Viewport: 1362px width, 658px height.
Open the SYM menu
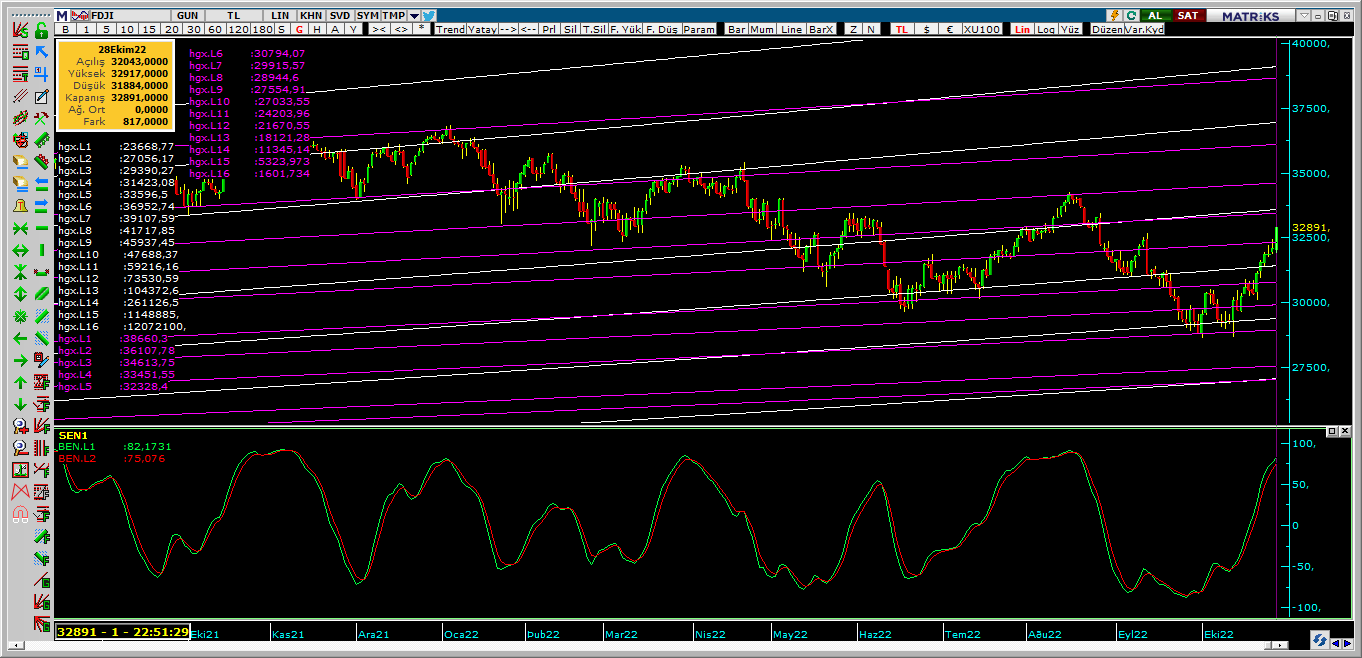click(368, 15)
